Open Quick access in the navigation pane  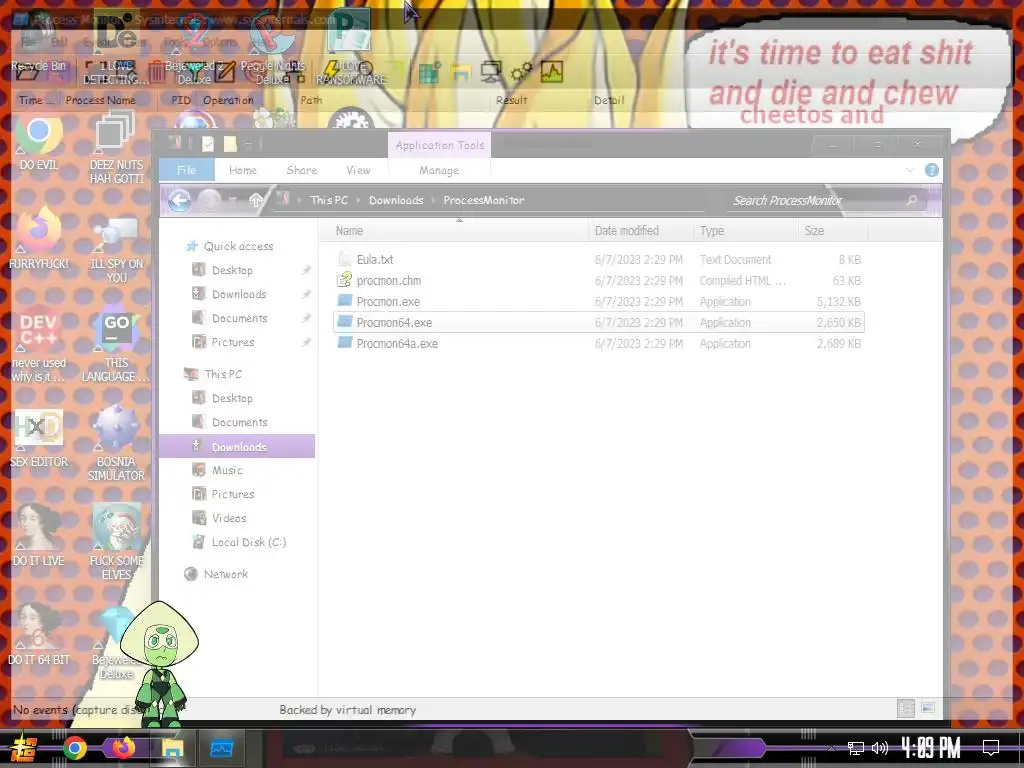[238, 246]
